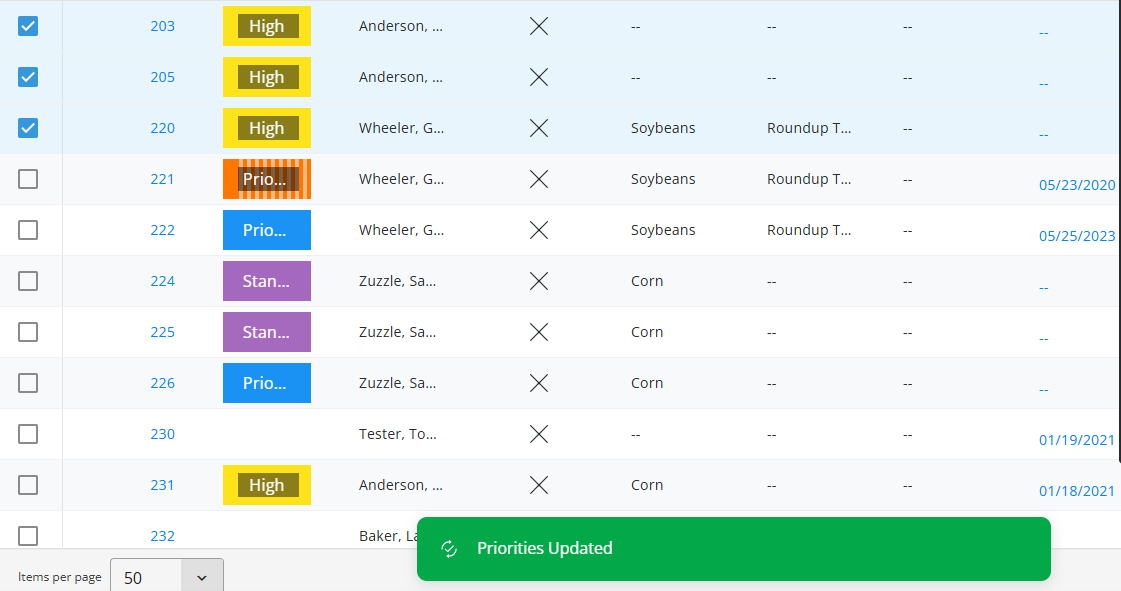
Task: Click the sync icon in Priorities Updated toast
Action: pos(449,549)
